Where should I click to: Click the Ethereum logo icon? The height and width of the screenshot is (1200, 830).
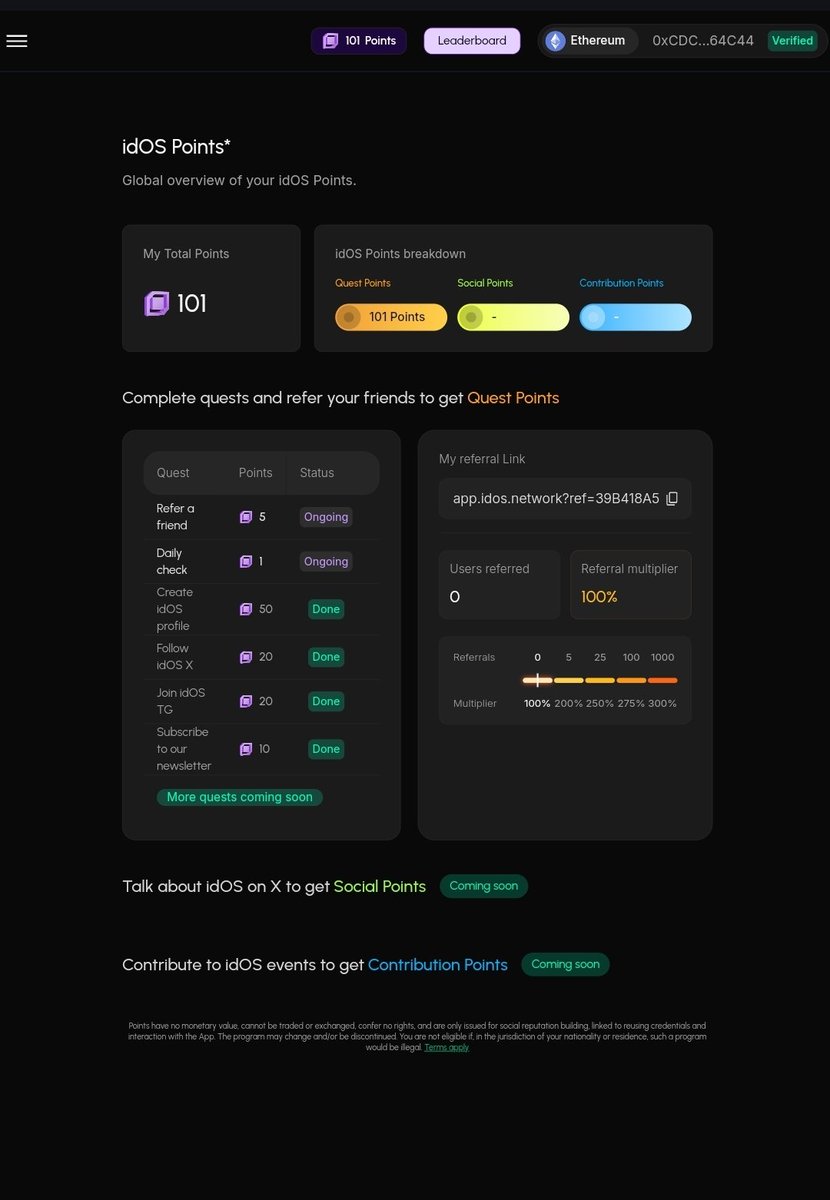(555, 41)
